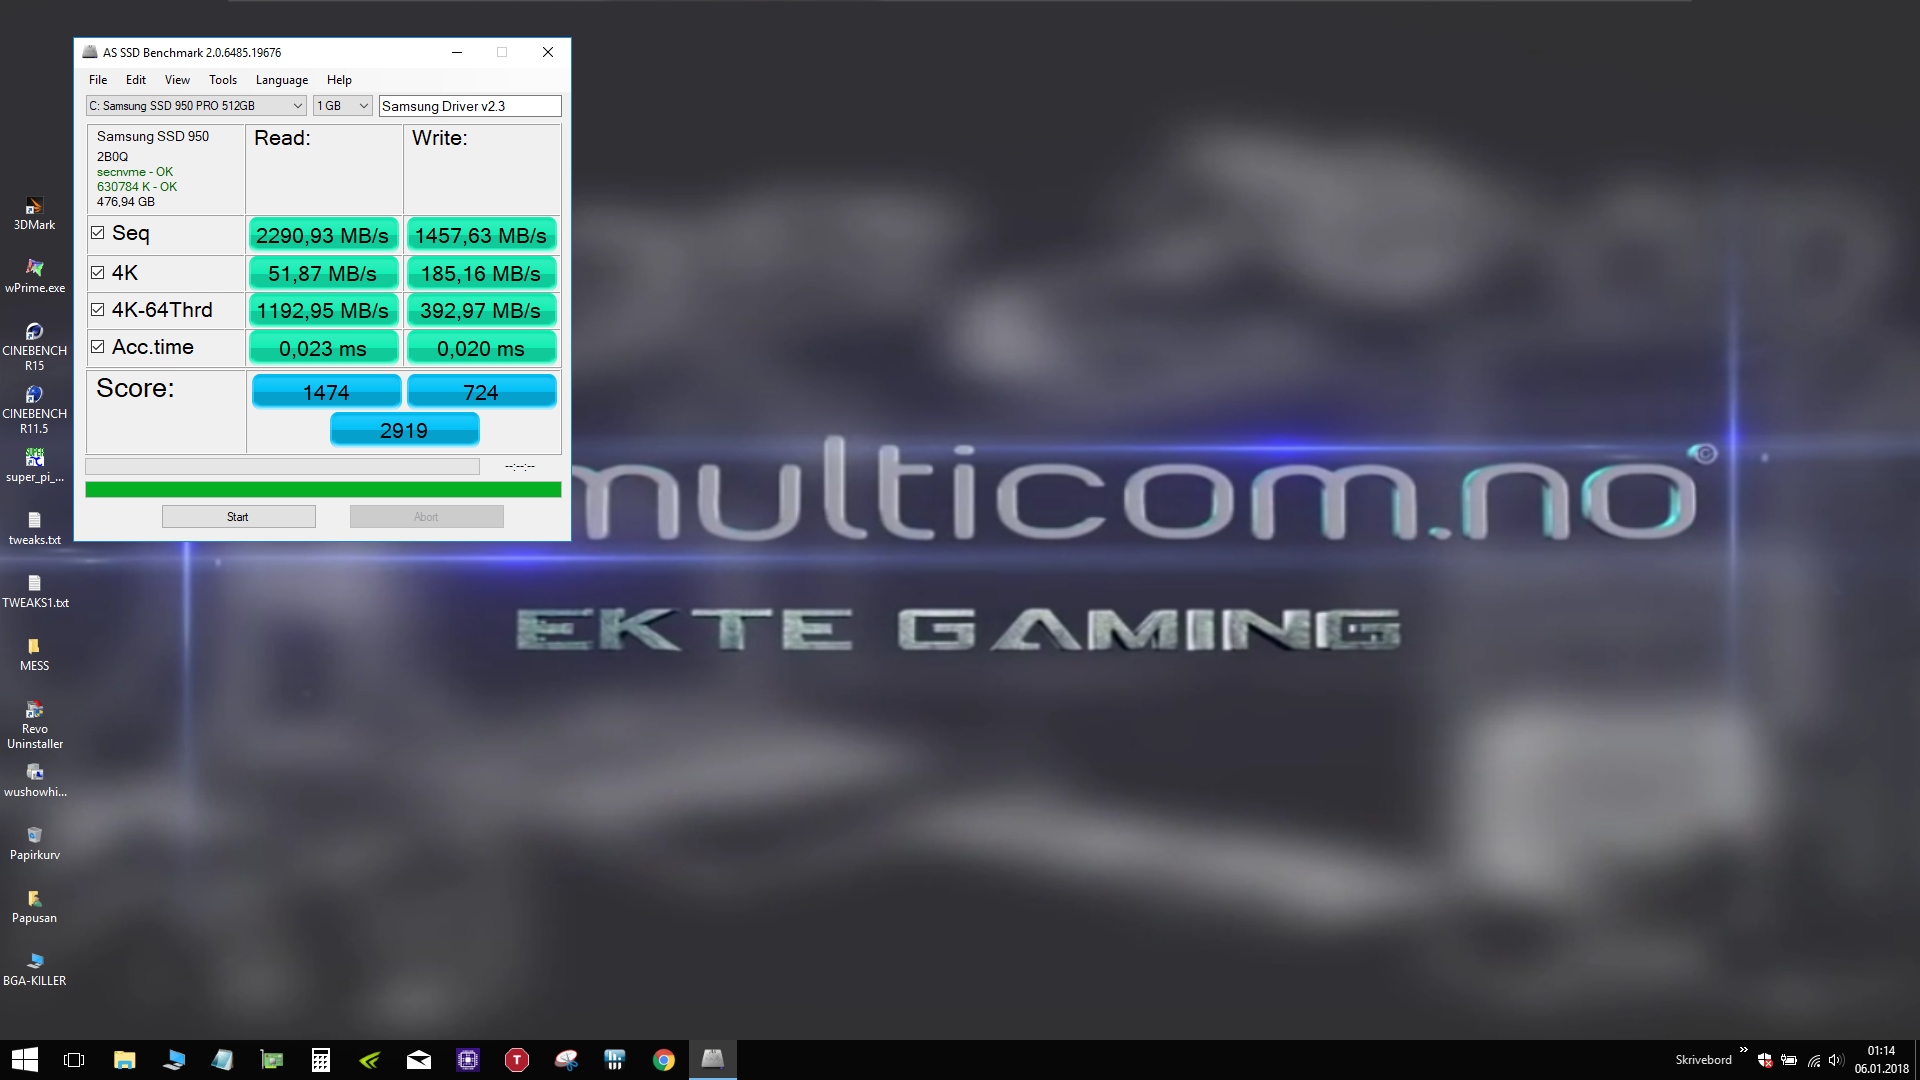1920x1080 pixels.
Task: Uncheck the Seq test checkbox
Action: click(x=98, y=233)
